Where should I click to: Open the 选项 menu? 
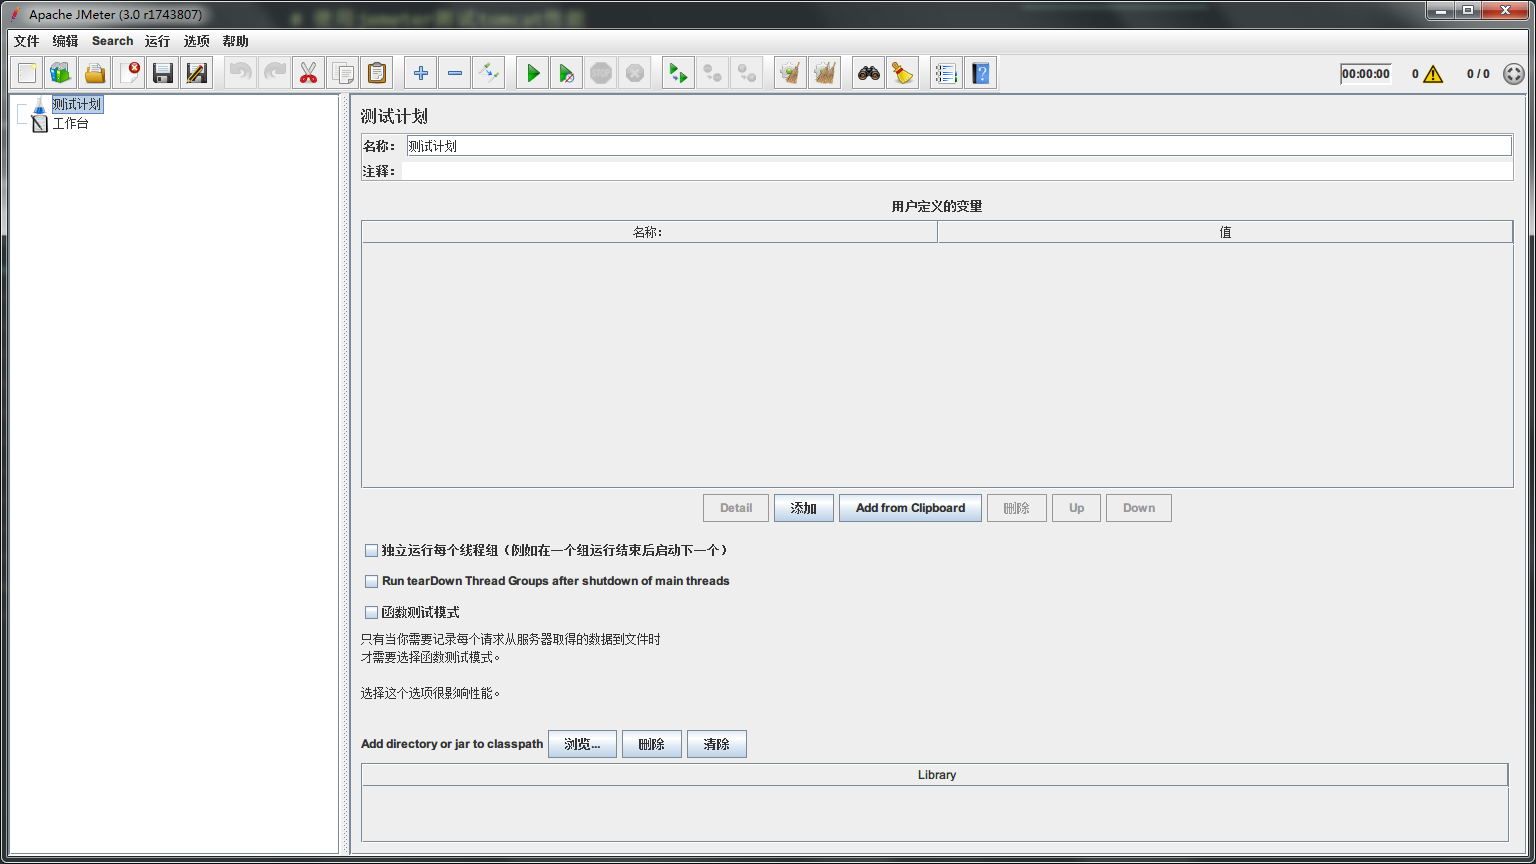click(x=197, y=41)
